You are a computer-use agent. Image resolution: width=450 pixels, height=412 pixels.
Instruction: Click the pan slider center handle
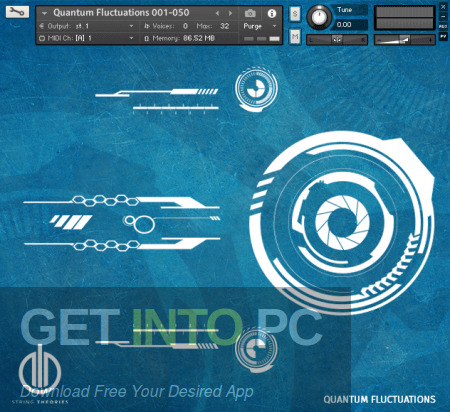coord(337,40)
